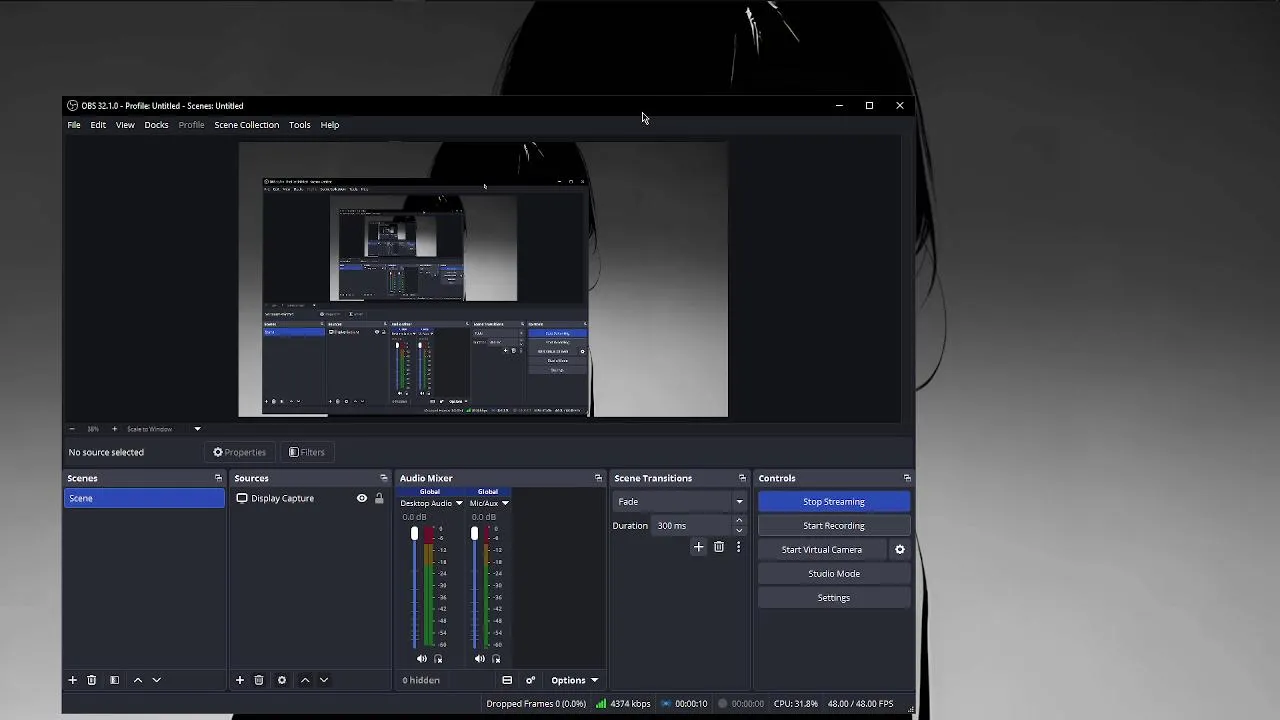
Task: Click the preview canvas thumbnail
Action: pyautogui.click(x=483, y=279)
